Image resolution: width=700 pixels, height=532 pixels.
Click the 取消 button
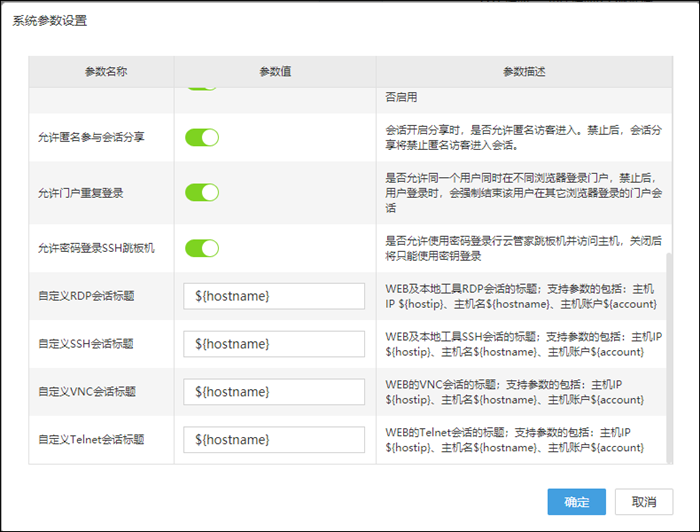643,502
